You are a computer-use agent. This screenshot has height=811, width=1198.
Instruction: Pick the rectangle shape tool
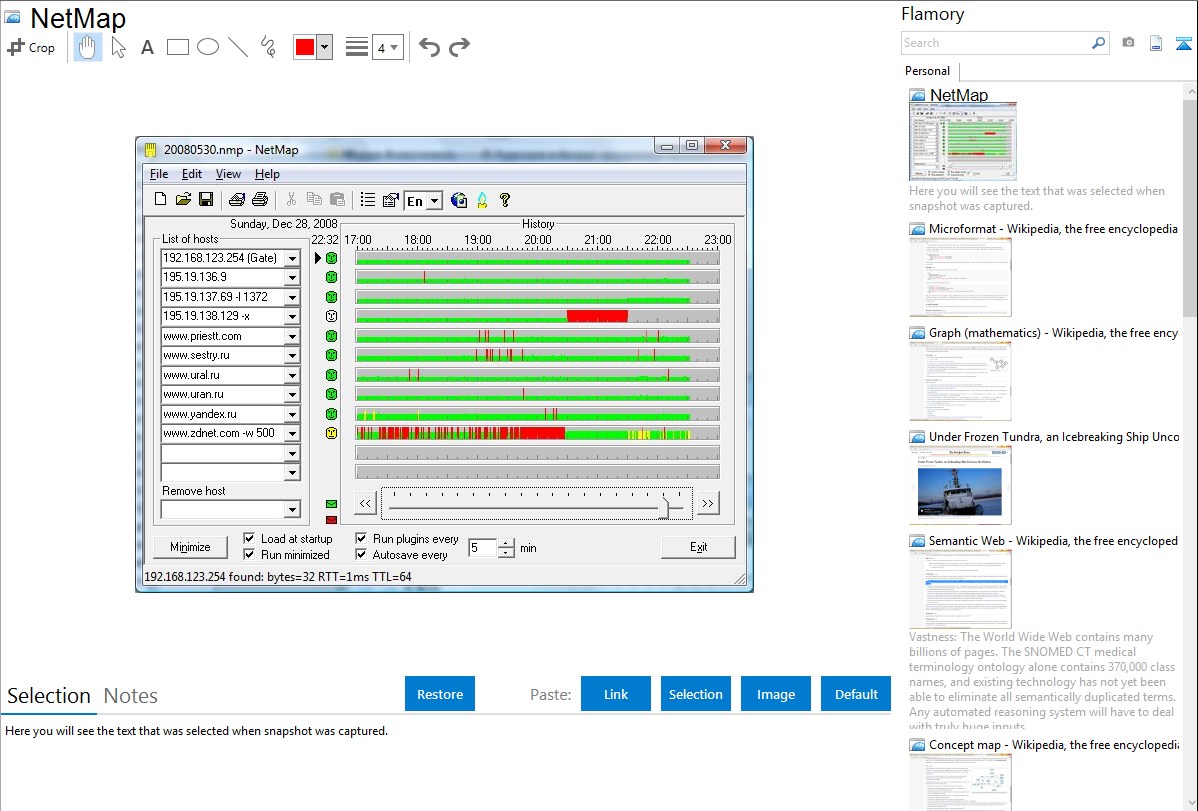[177, 47]
